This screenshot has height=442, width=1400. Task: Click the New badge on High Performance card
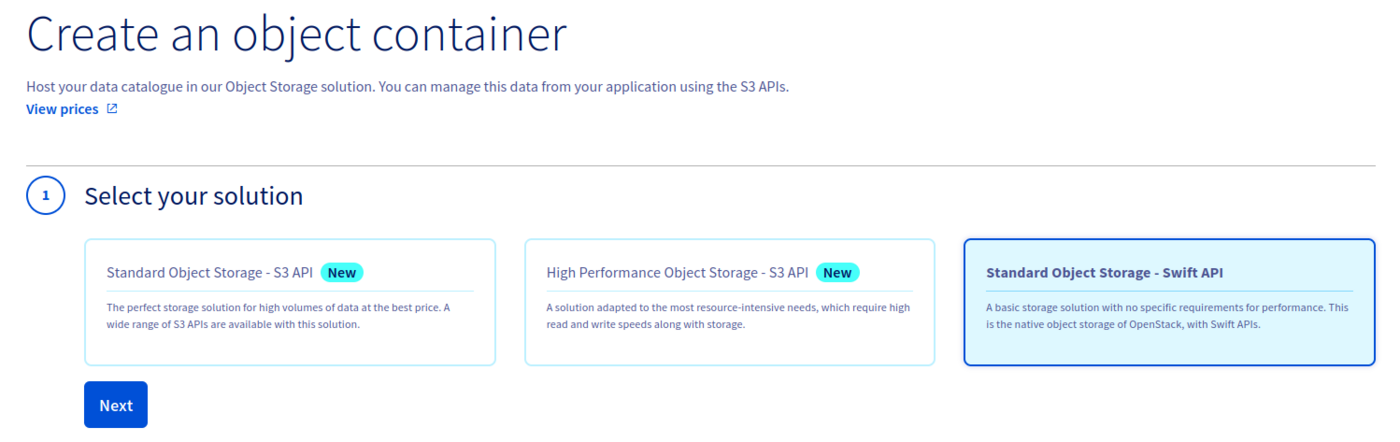tap(837, 272)
